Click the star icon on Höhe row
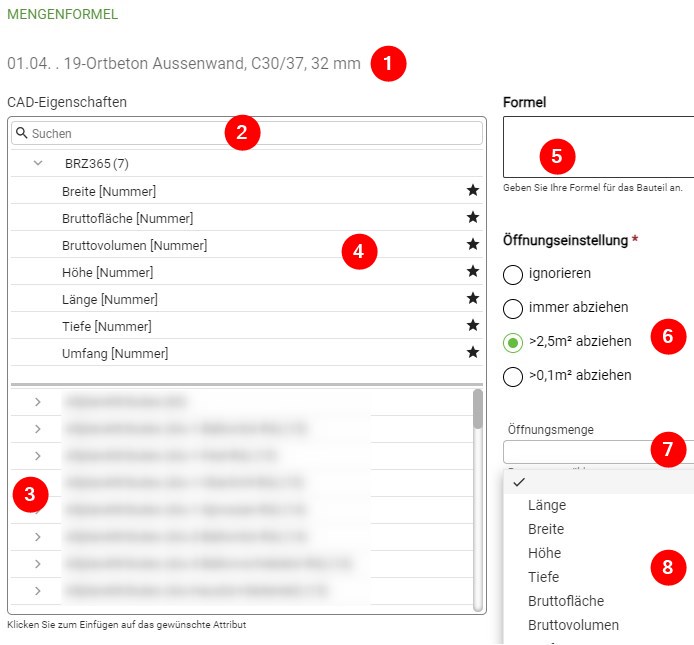 (x=472, y=272)
